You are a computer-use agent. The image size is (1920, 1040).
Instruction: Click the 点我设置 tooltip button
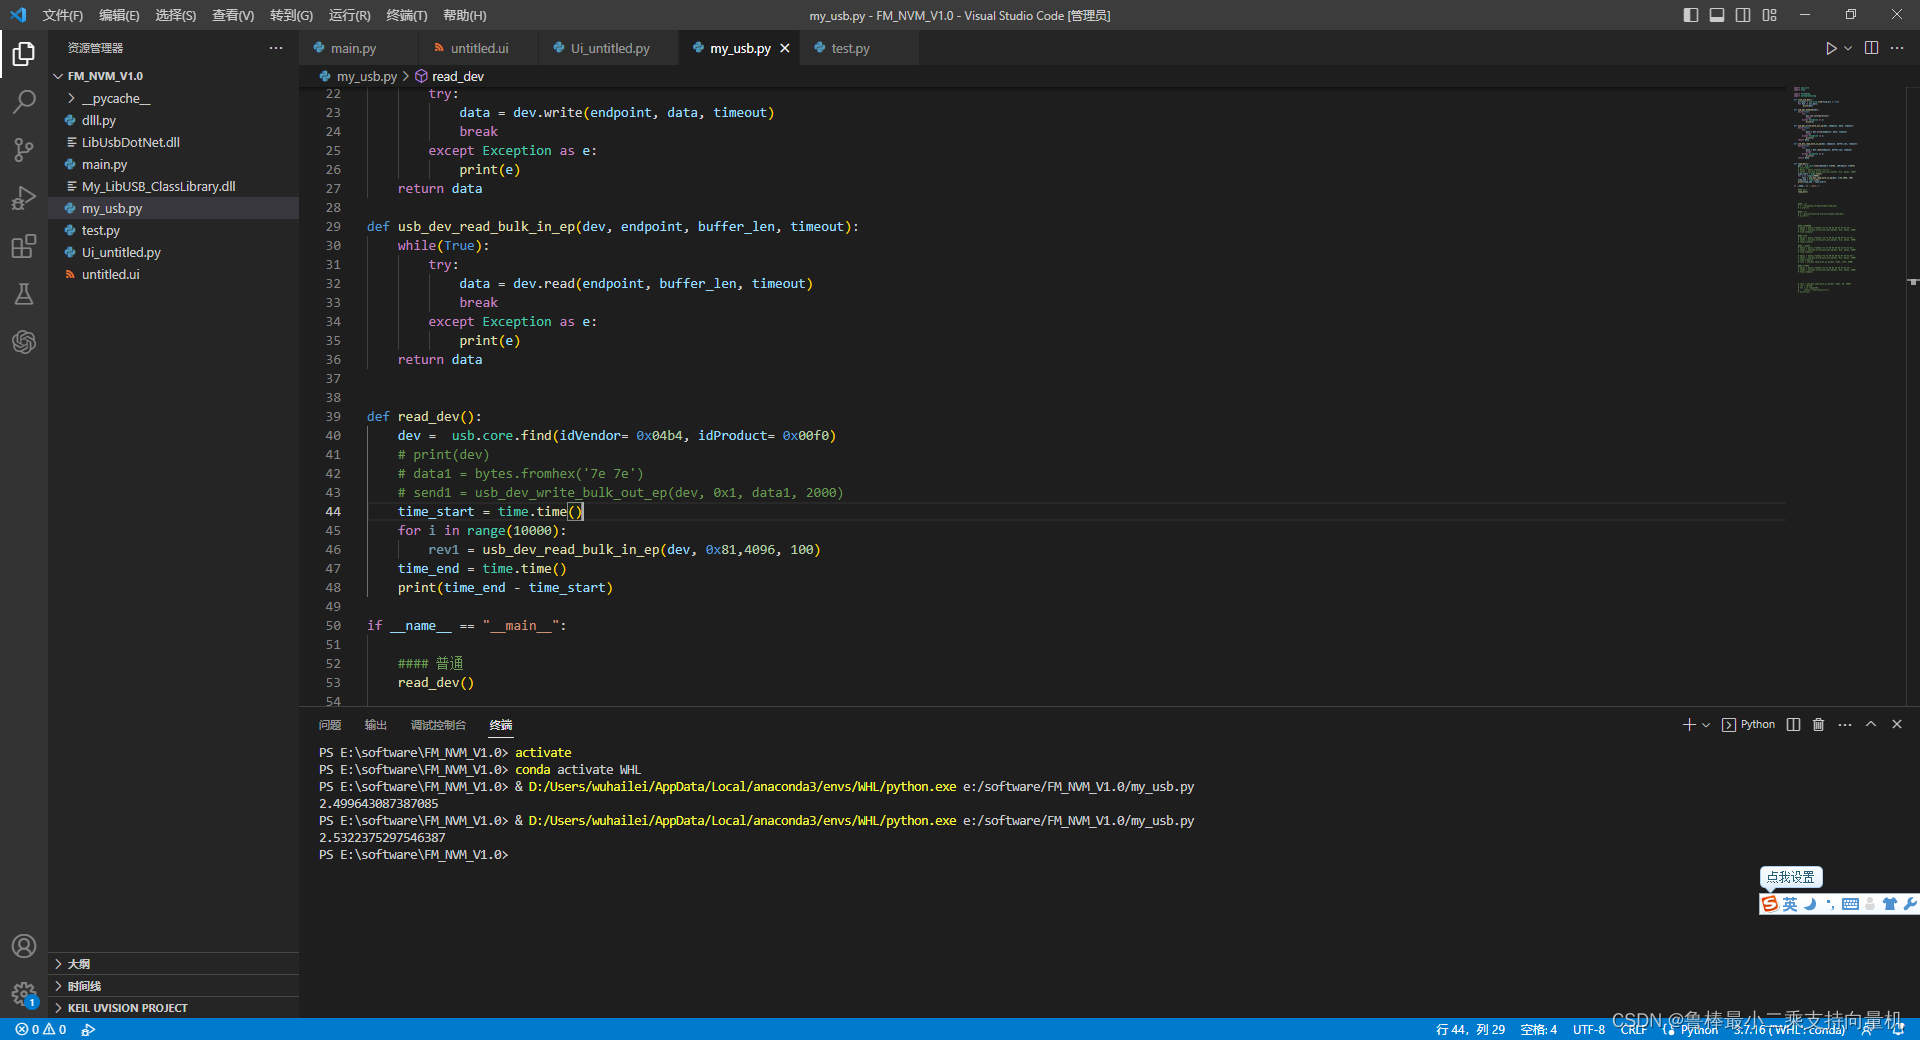click(1791, 877)
